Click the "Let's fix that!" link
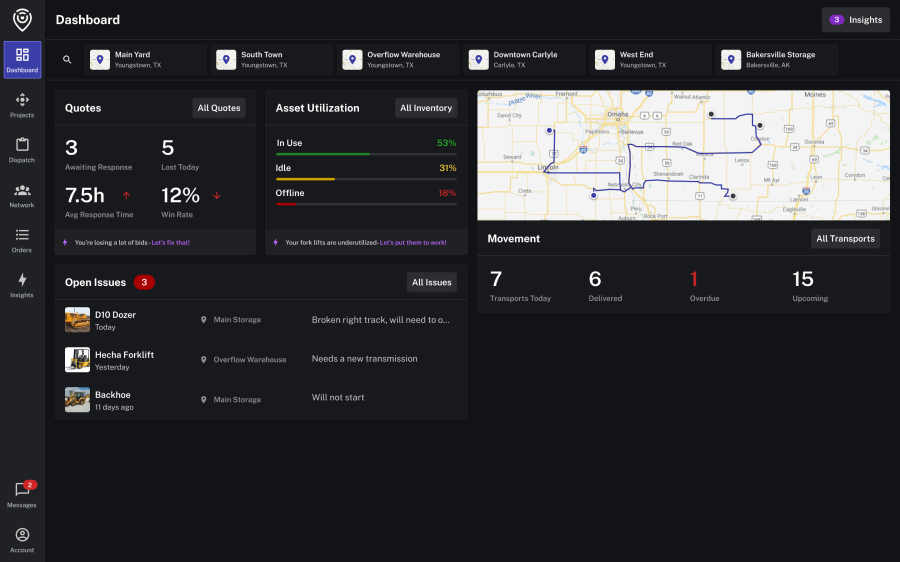 170,243
